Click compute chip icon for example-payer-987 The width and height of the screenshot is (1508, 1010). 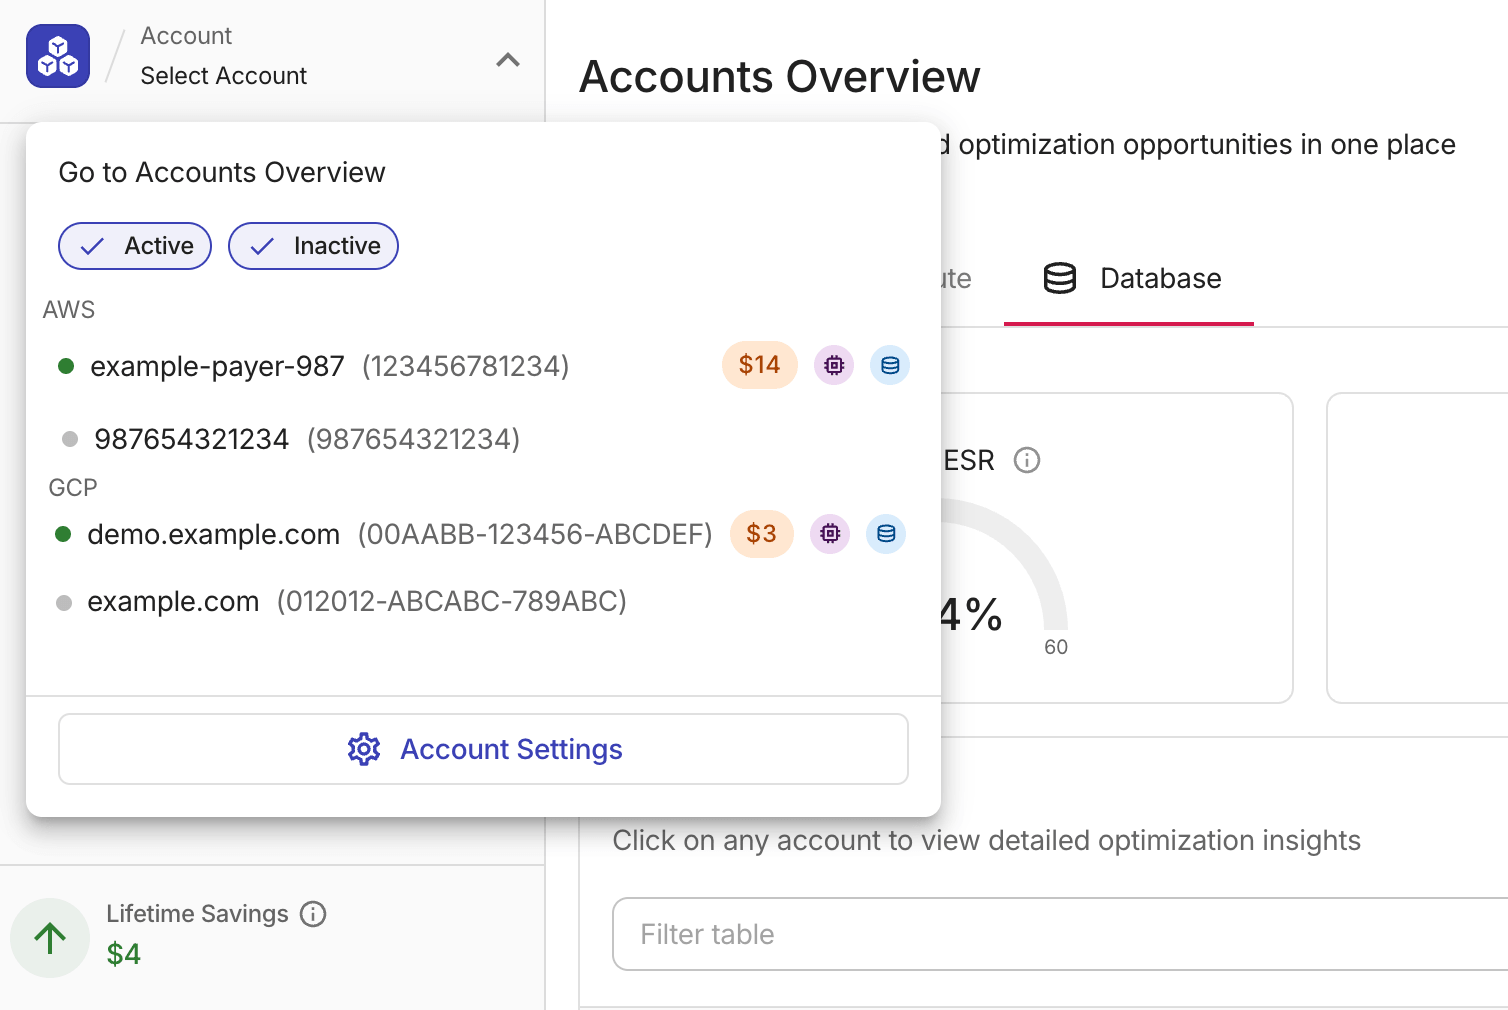tap(834, 366)
